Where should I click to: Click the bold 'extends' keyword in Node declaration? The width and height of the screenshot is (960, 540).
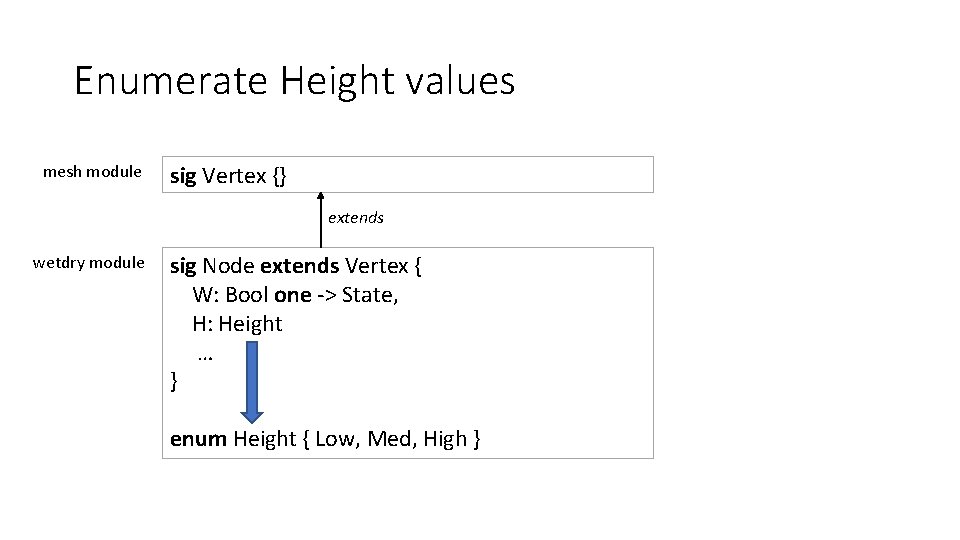click(x=299, y=266)
